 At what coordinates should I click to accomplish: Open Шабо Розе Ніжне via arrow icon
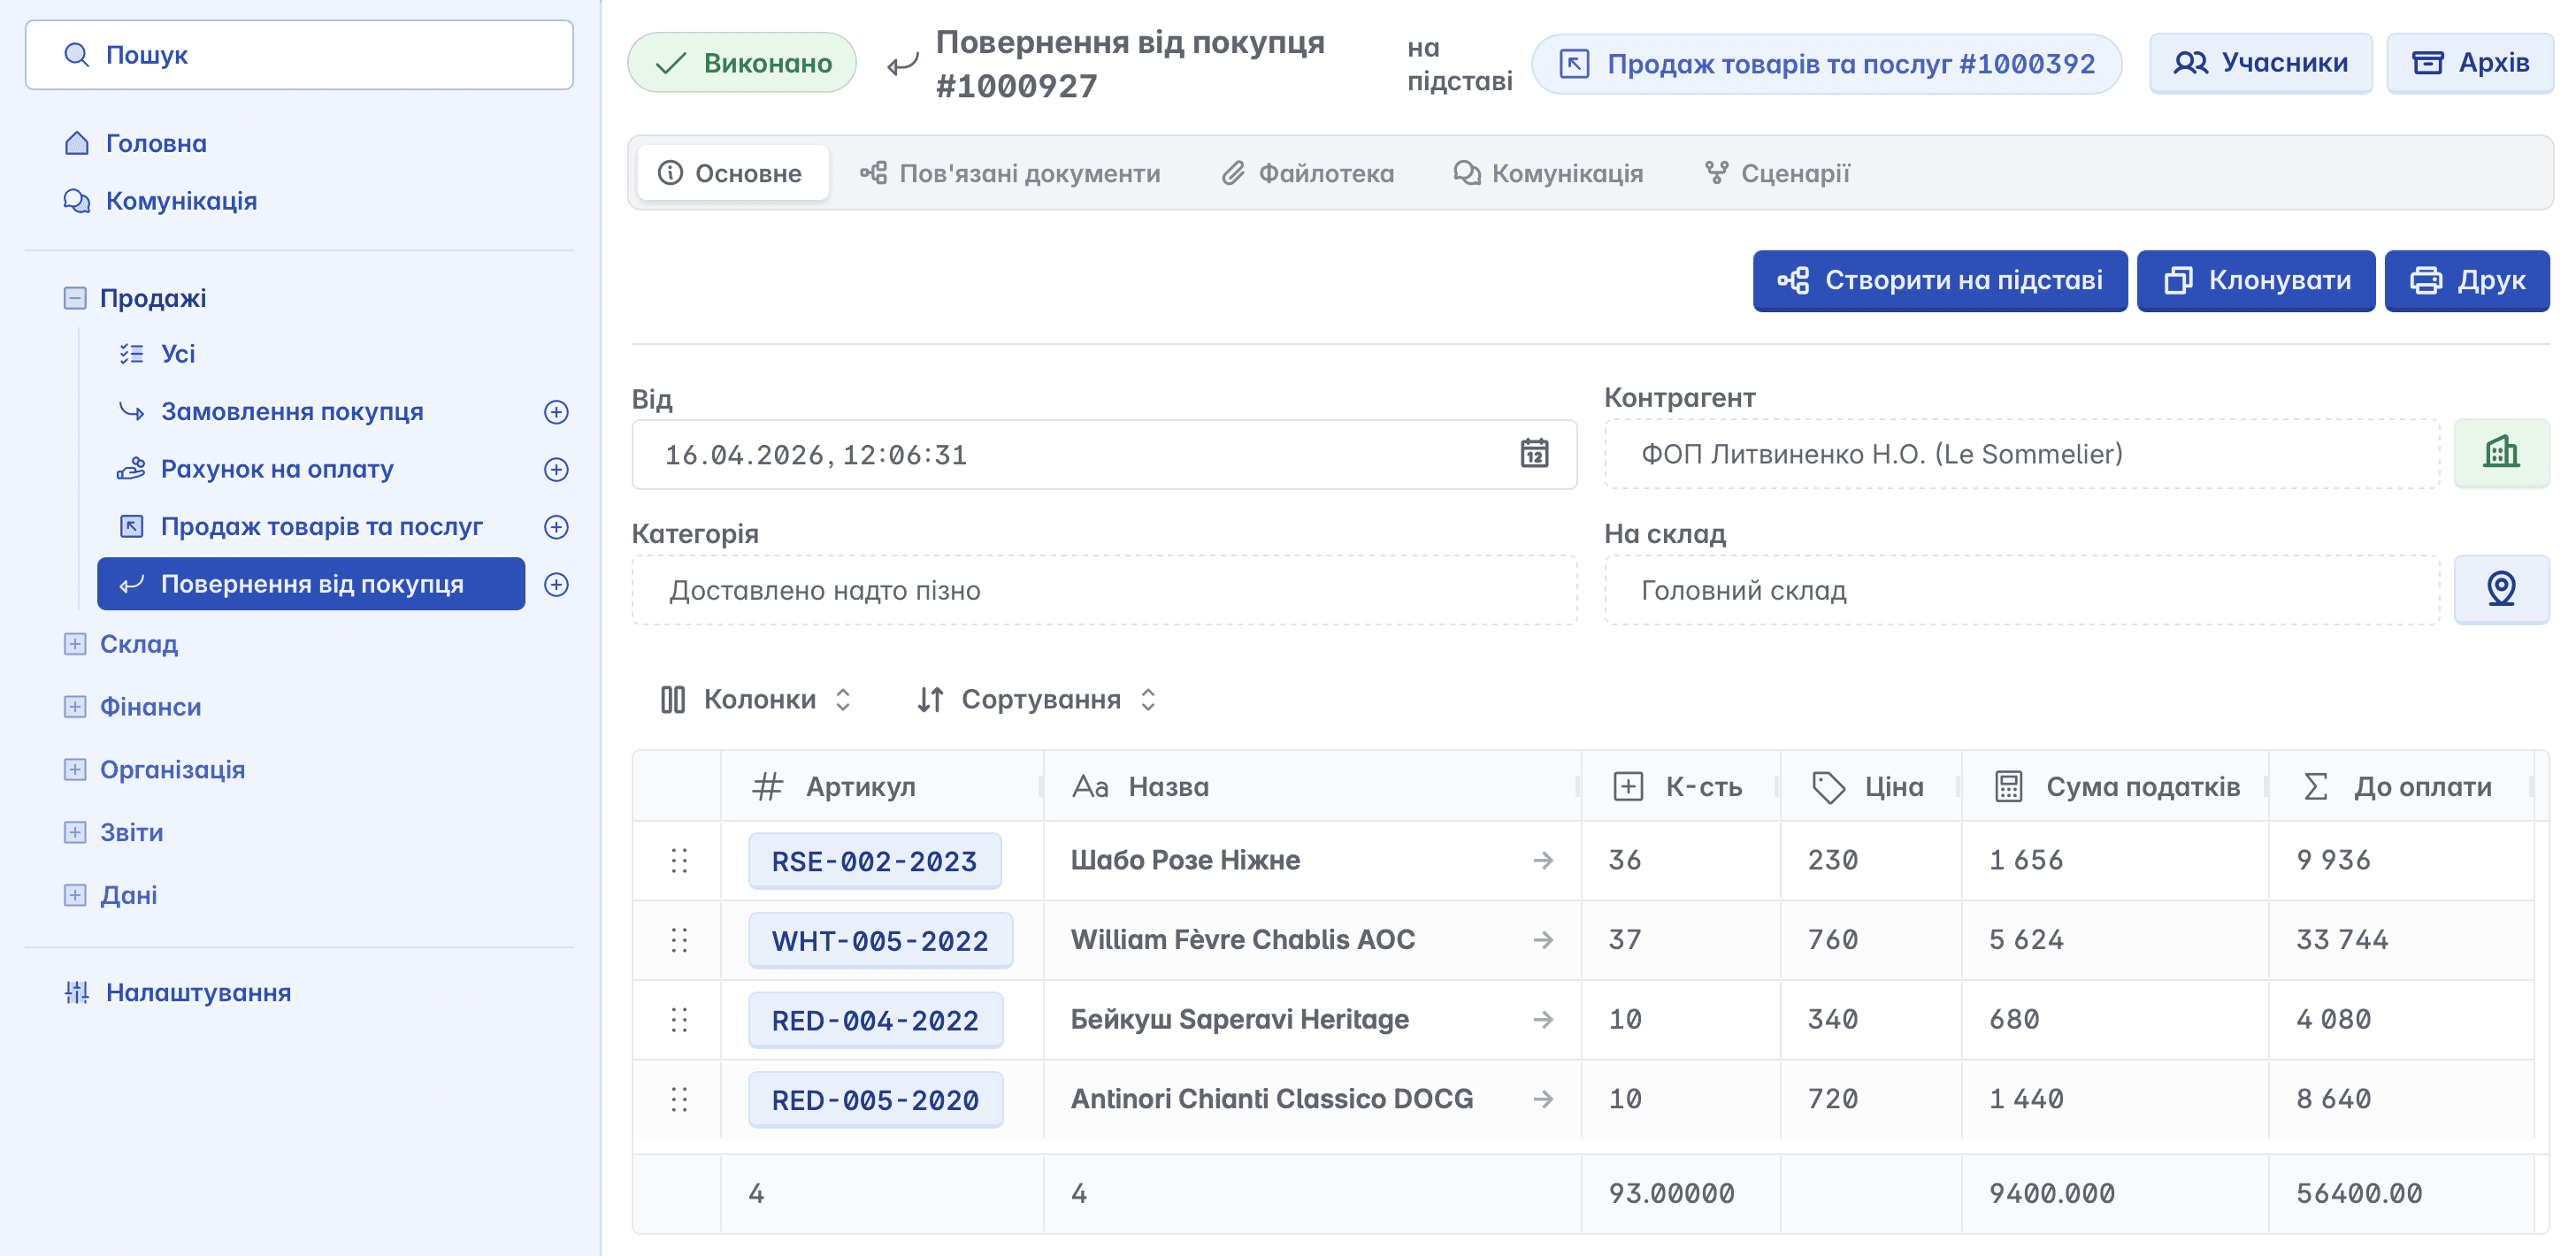[1543, 860]
